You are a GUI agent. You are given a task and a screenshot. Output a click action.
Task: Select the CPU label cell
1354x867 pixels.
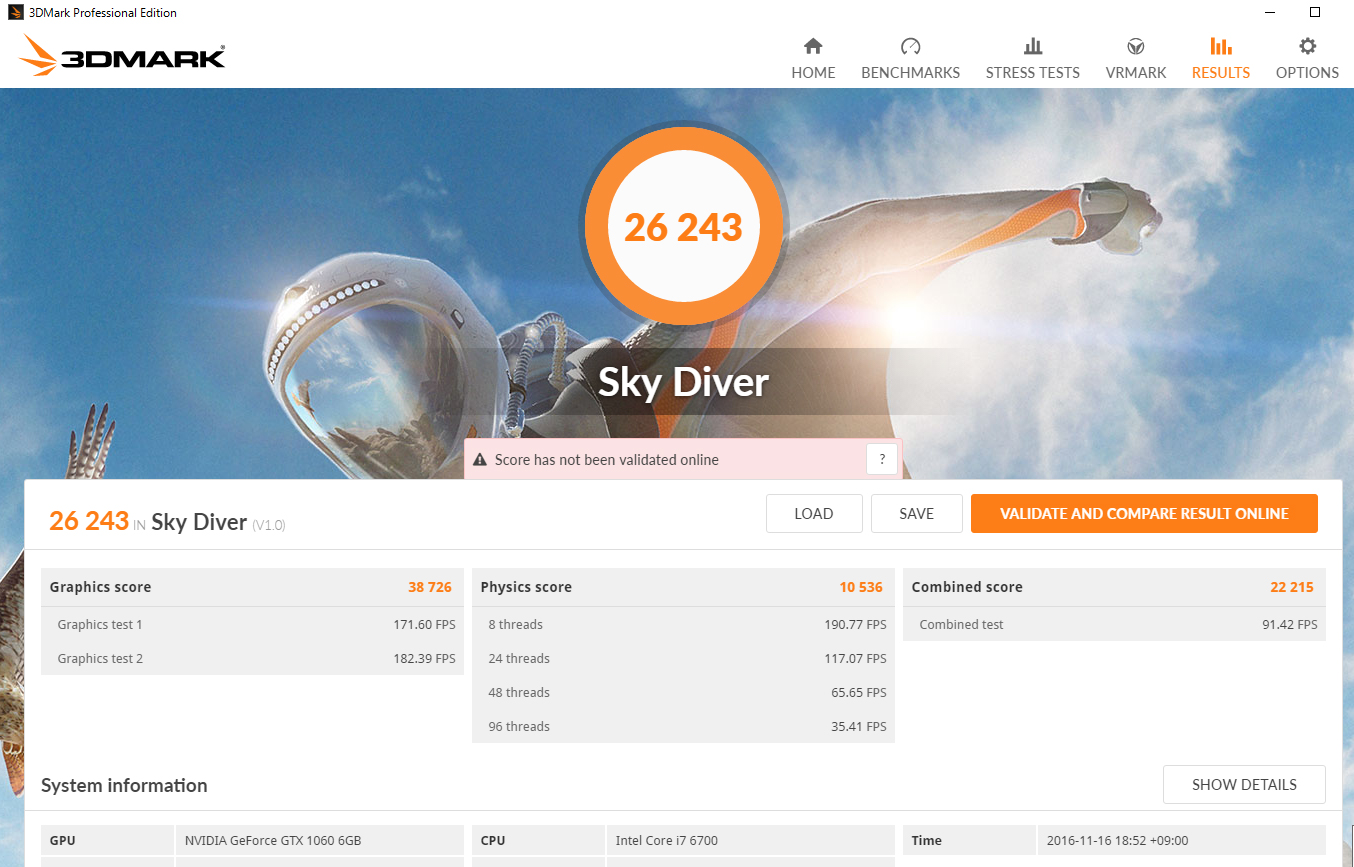pyautogui.click(x=539, y=841)
